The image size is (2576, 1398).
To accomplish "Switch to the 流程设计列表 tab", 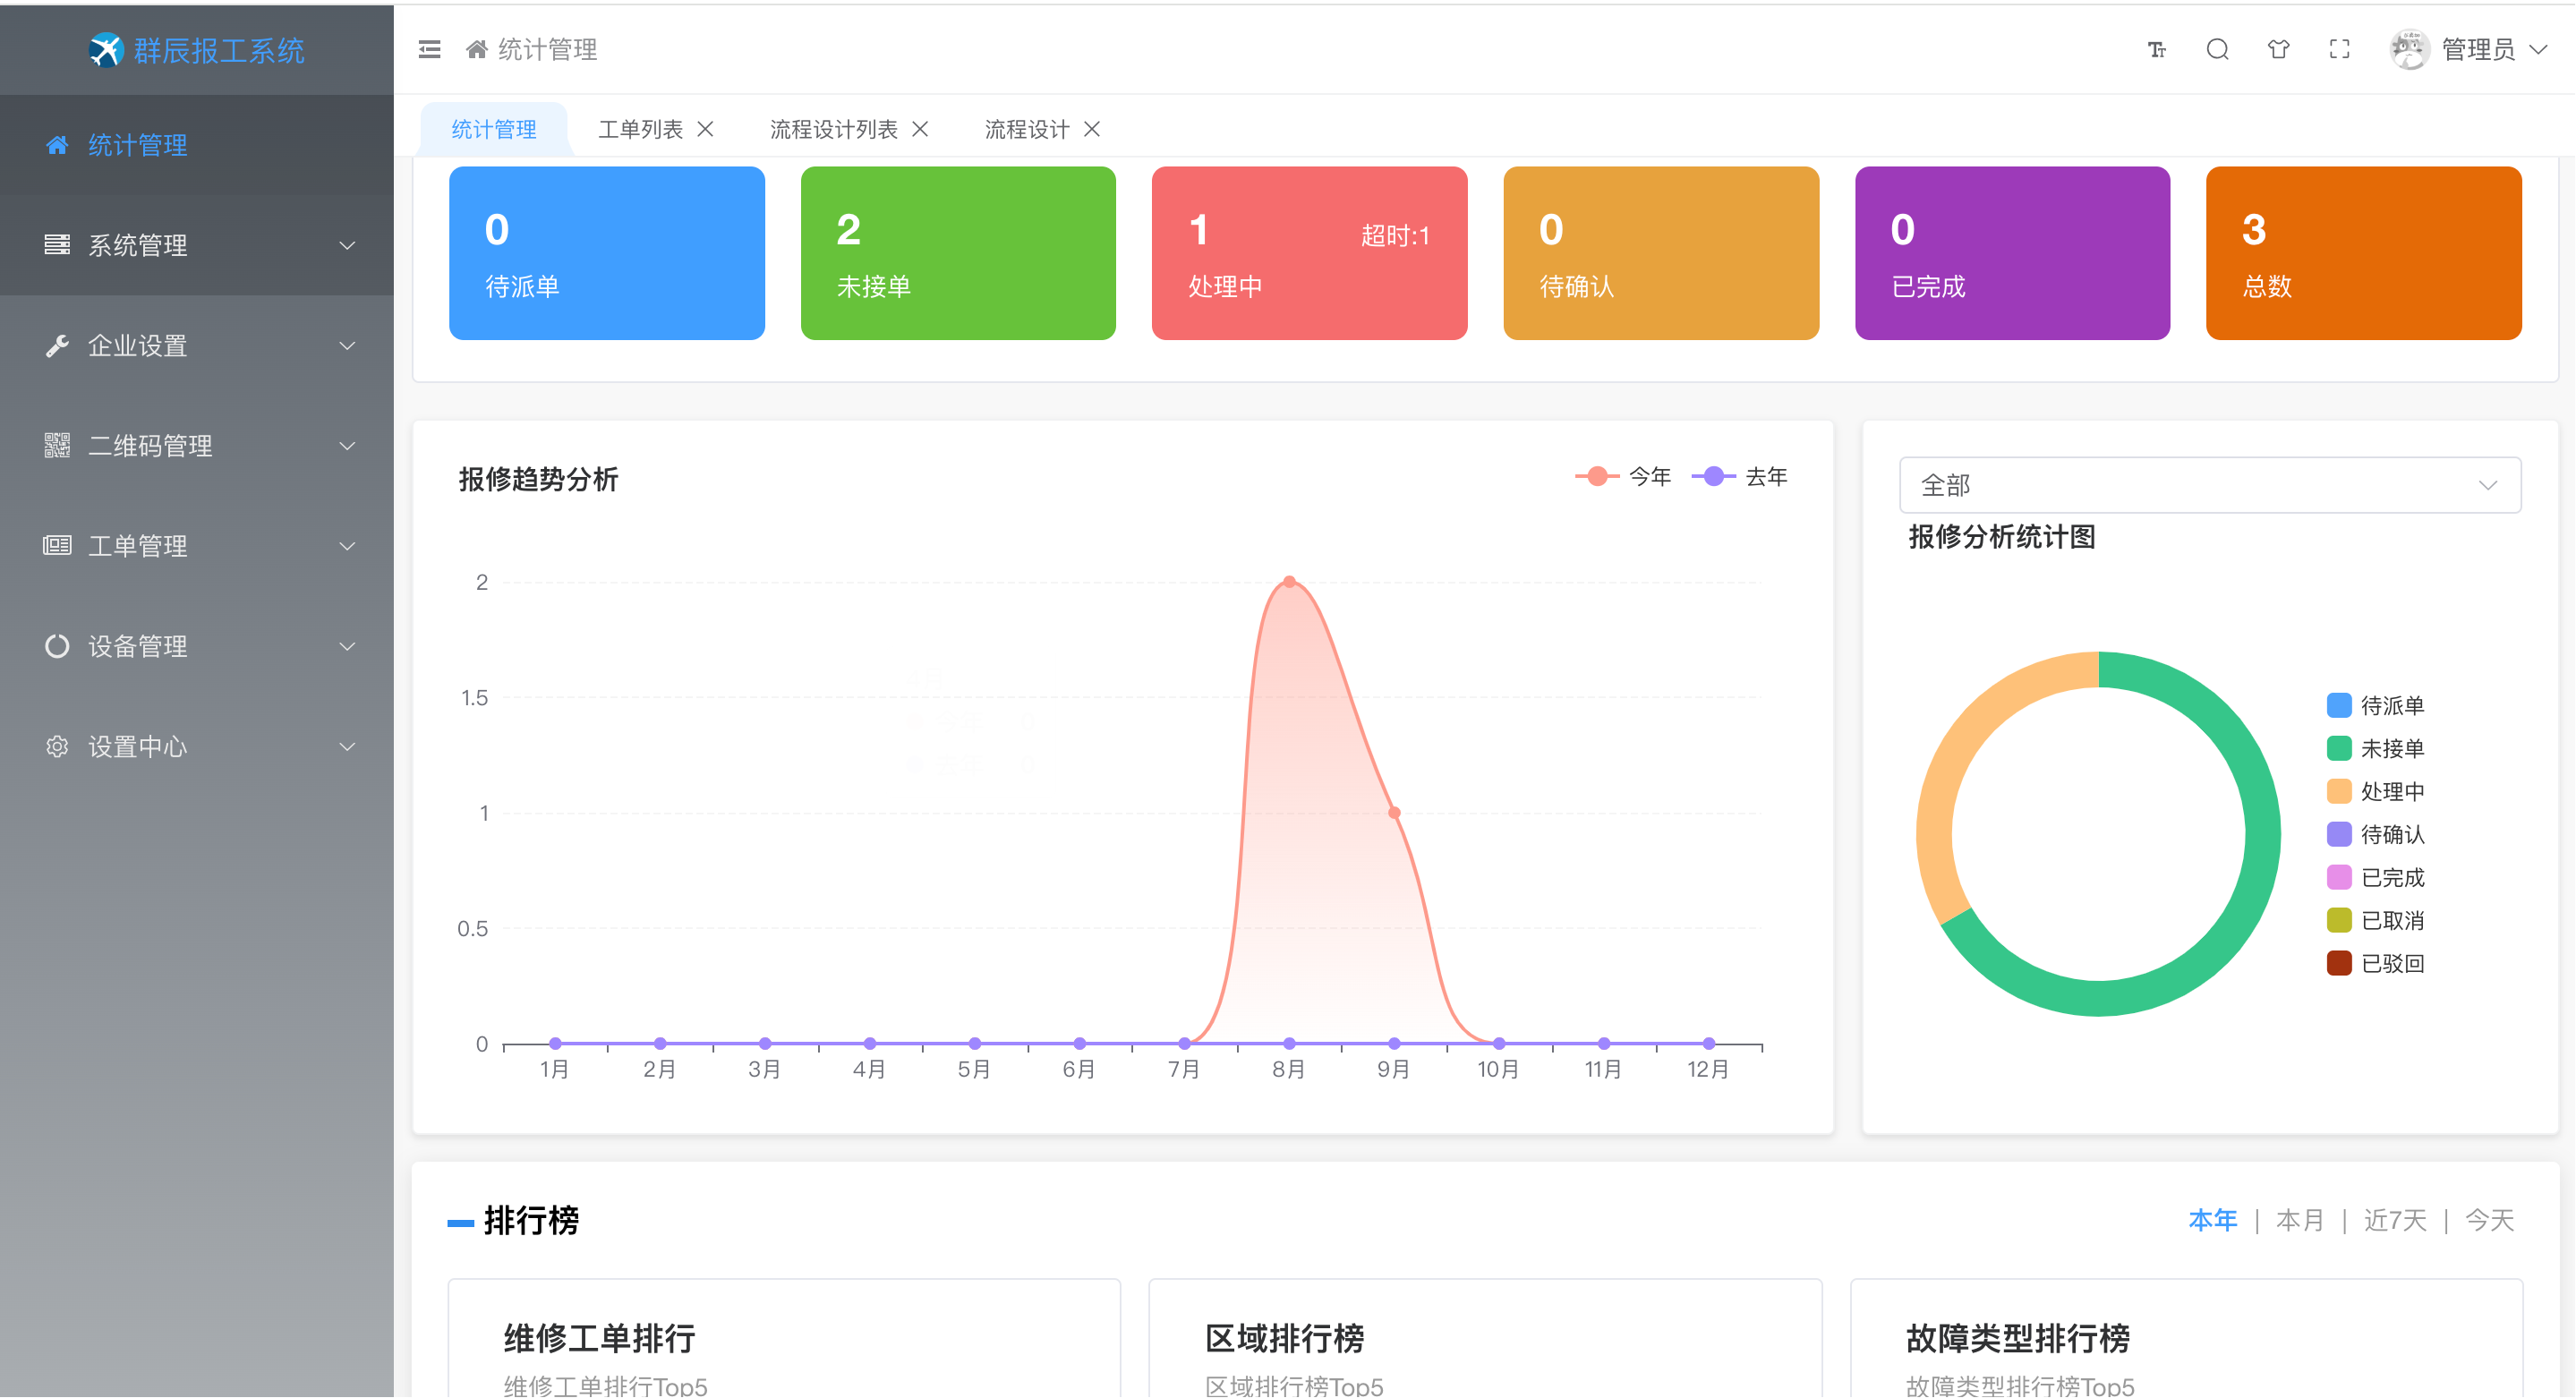I will [x=833, y=129].
